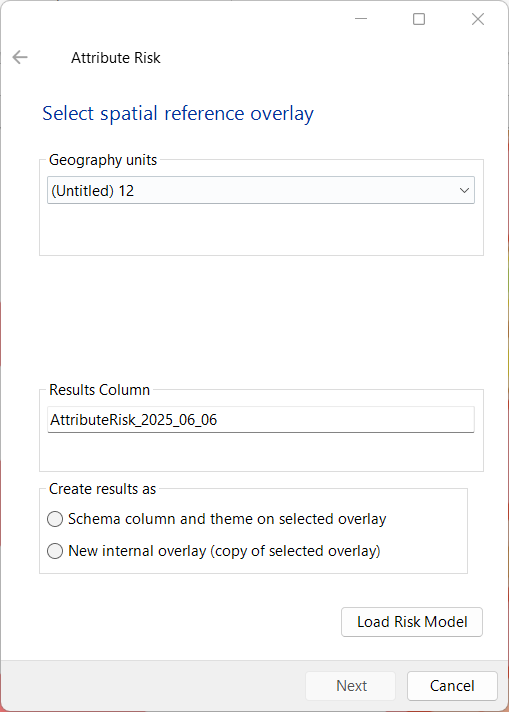This screenshot has width=509, height=712.
Task: Minimize the Attribute Risk window
Action: point(361,19)
